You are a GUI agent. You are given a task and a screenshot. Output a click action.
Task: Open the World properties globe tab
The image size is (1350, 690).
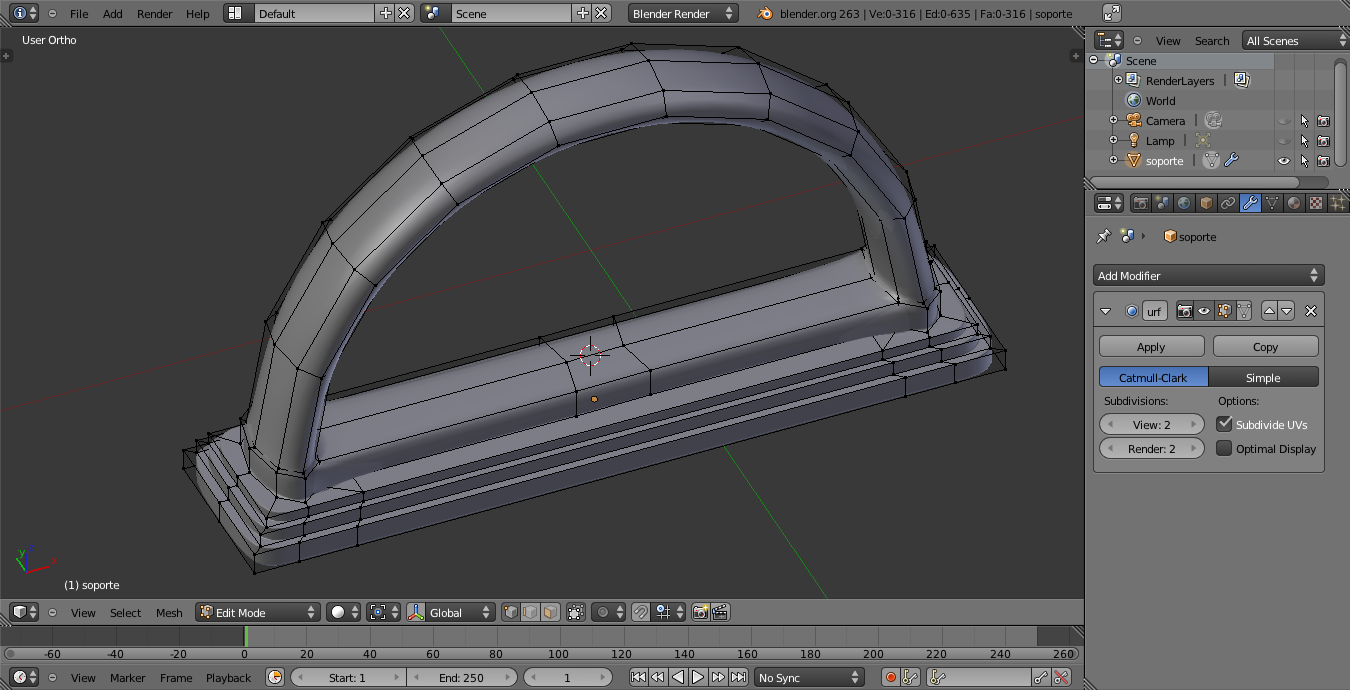(x=1184, y=203)
